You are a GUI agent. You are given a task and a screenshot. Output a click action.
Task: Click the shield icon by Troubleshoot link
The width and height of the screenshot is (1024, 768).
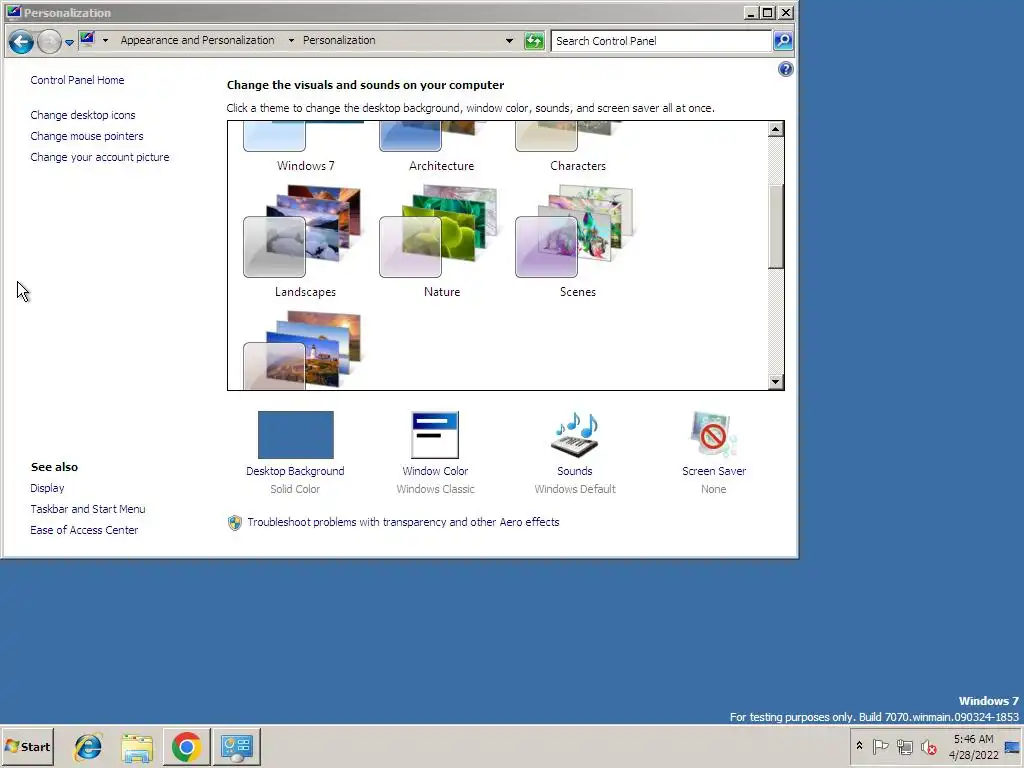234,522
